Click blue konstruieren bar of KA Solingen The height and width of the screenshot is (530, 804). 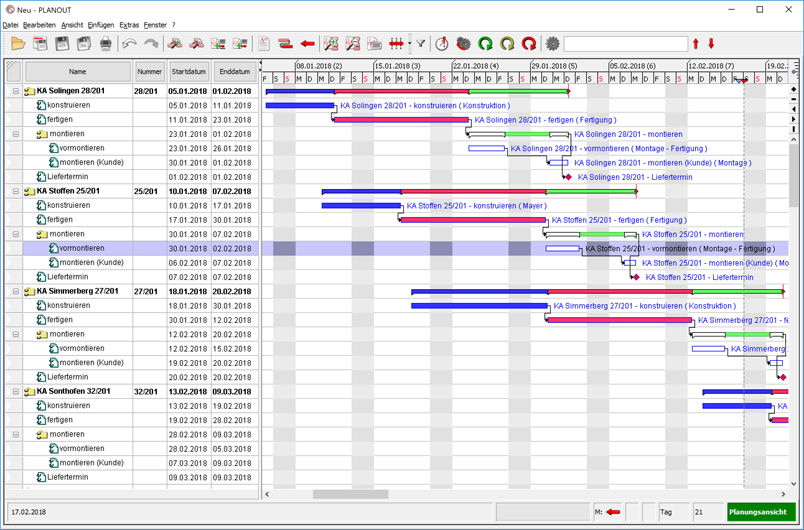pos(300,106)
